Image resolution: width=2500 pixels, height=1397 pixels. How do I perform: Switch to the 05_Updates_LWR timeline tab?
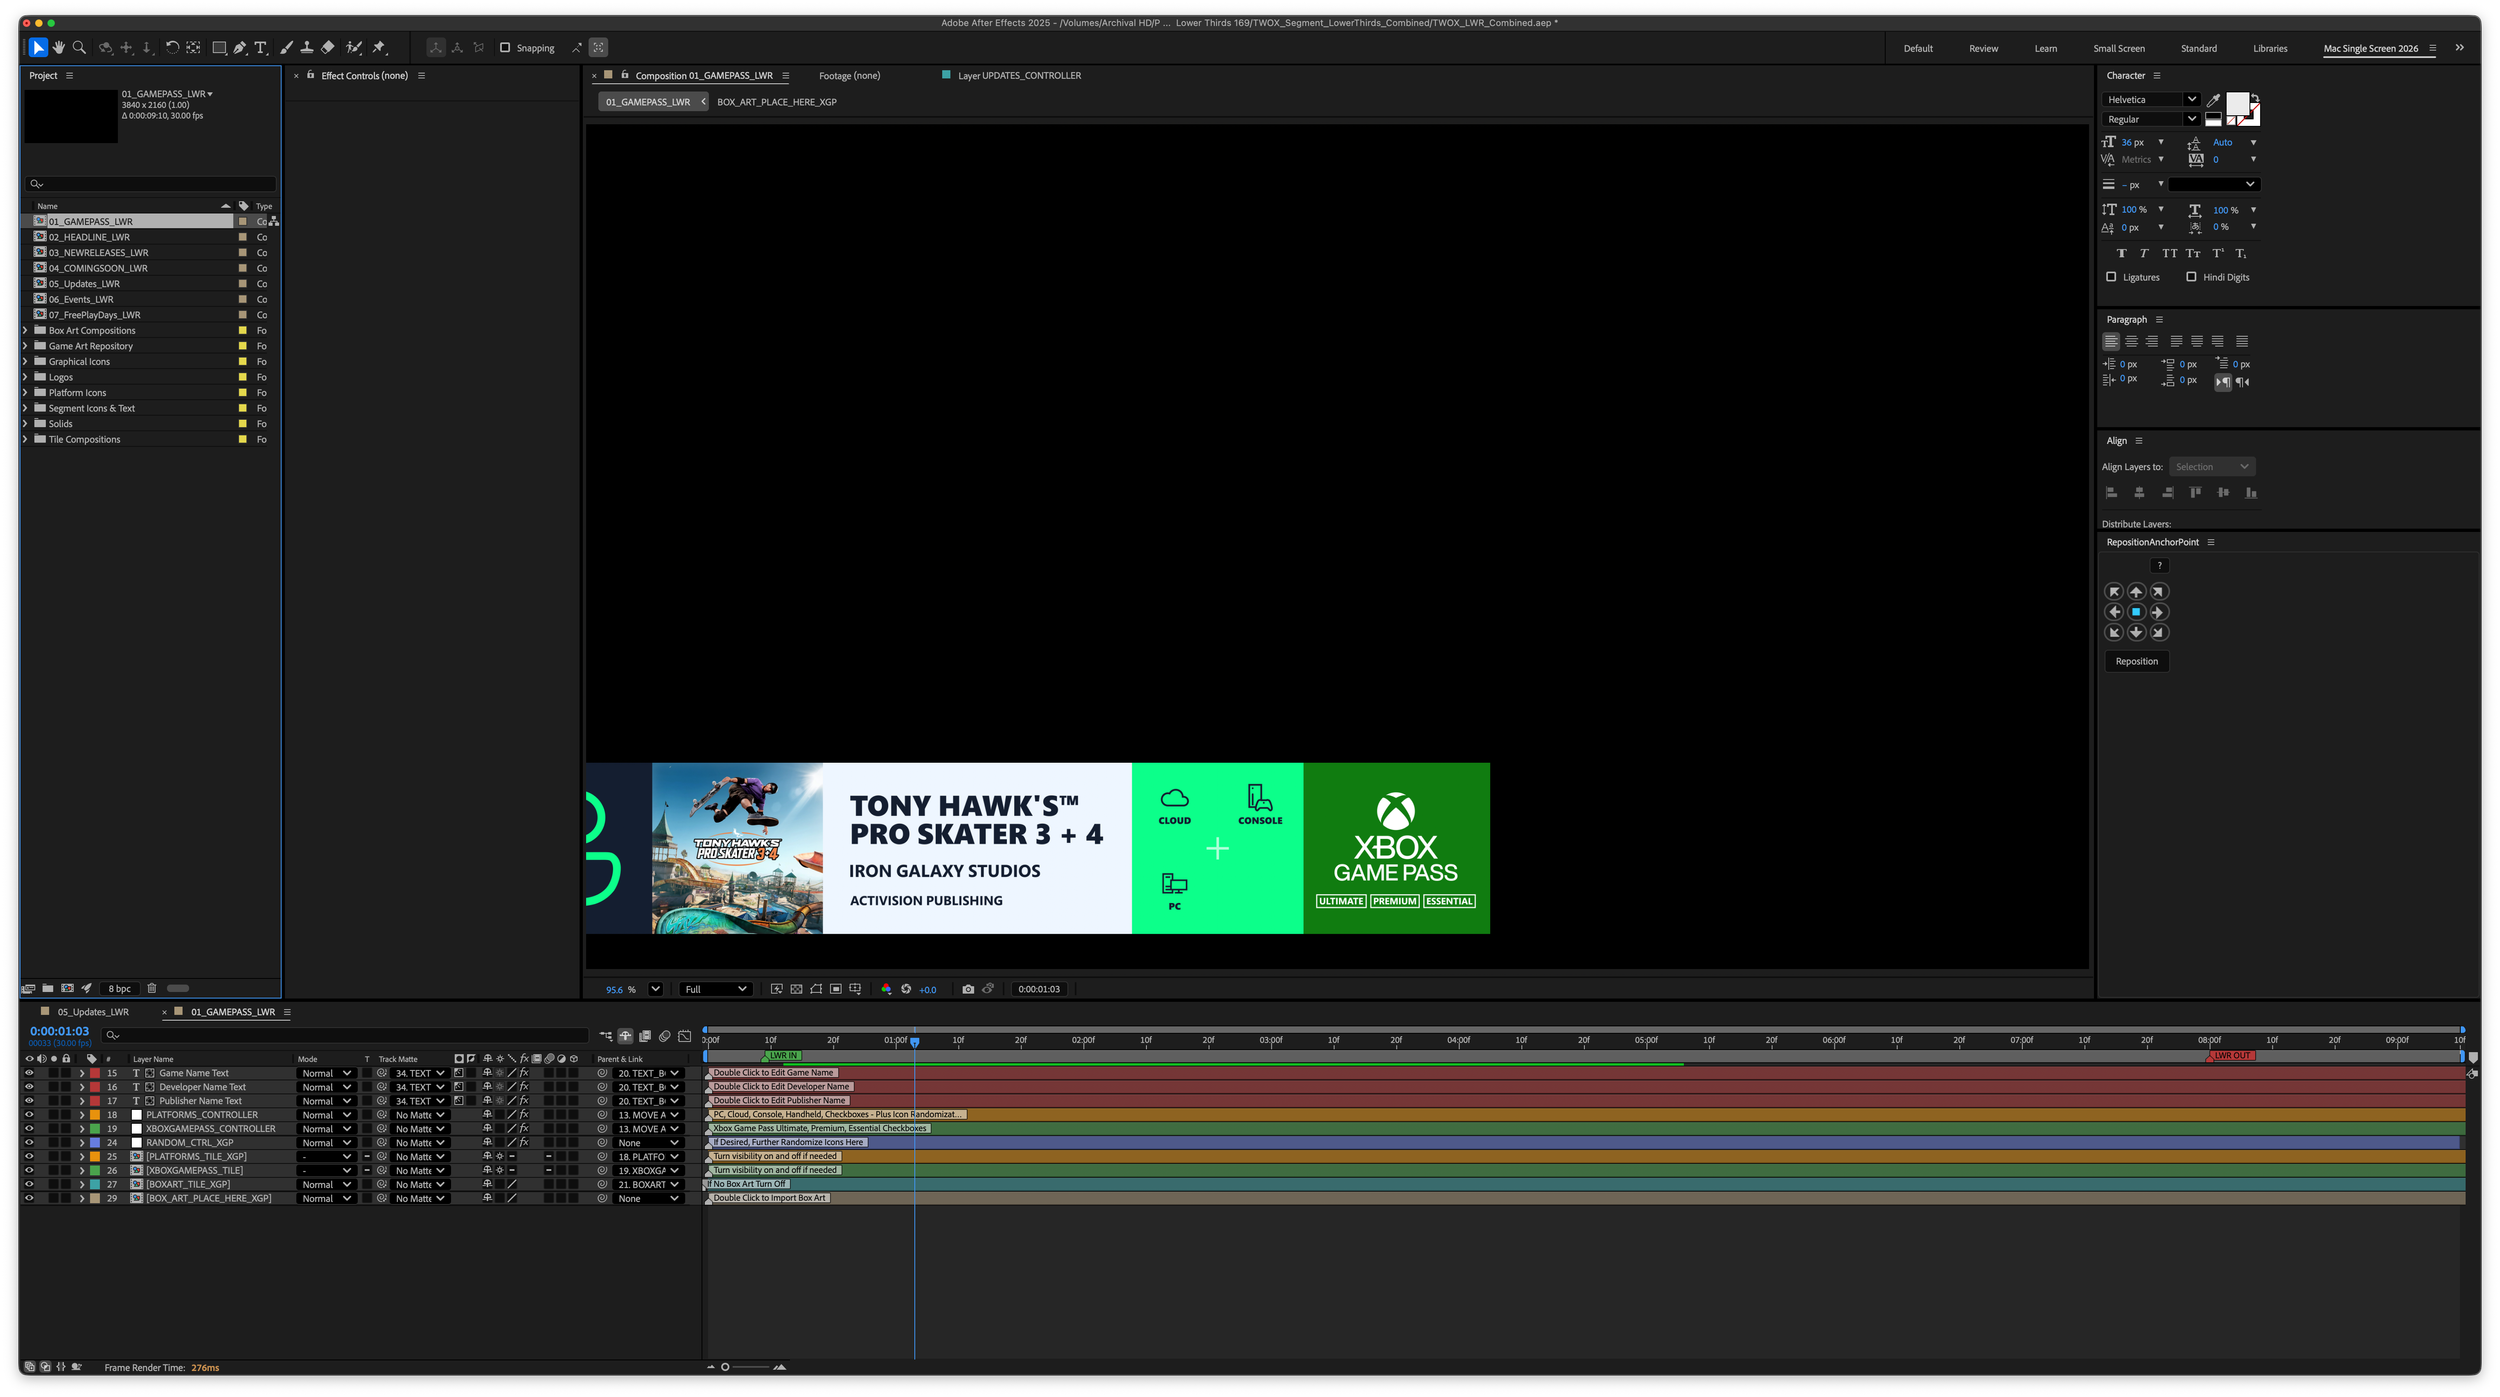point(92,1012)
